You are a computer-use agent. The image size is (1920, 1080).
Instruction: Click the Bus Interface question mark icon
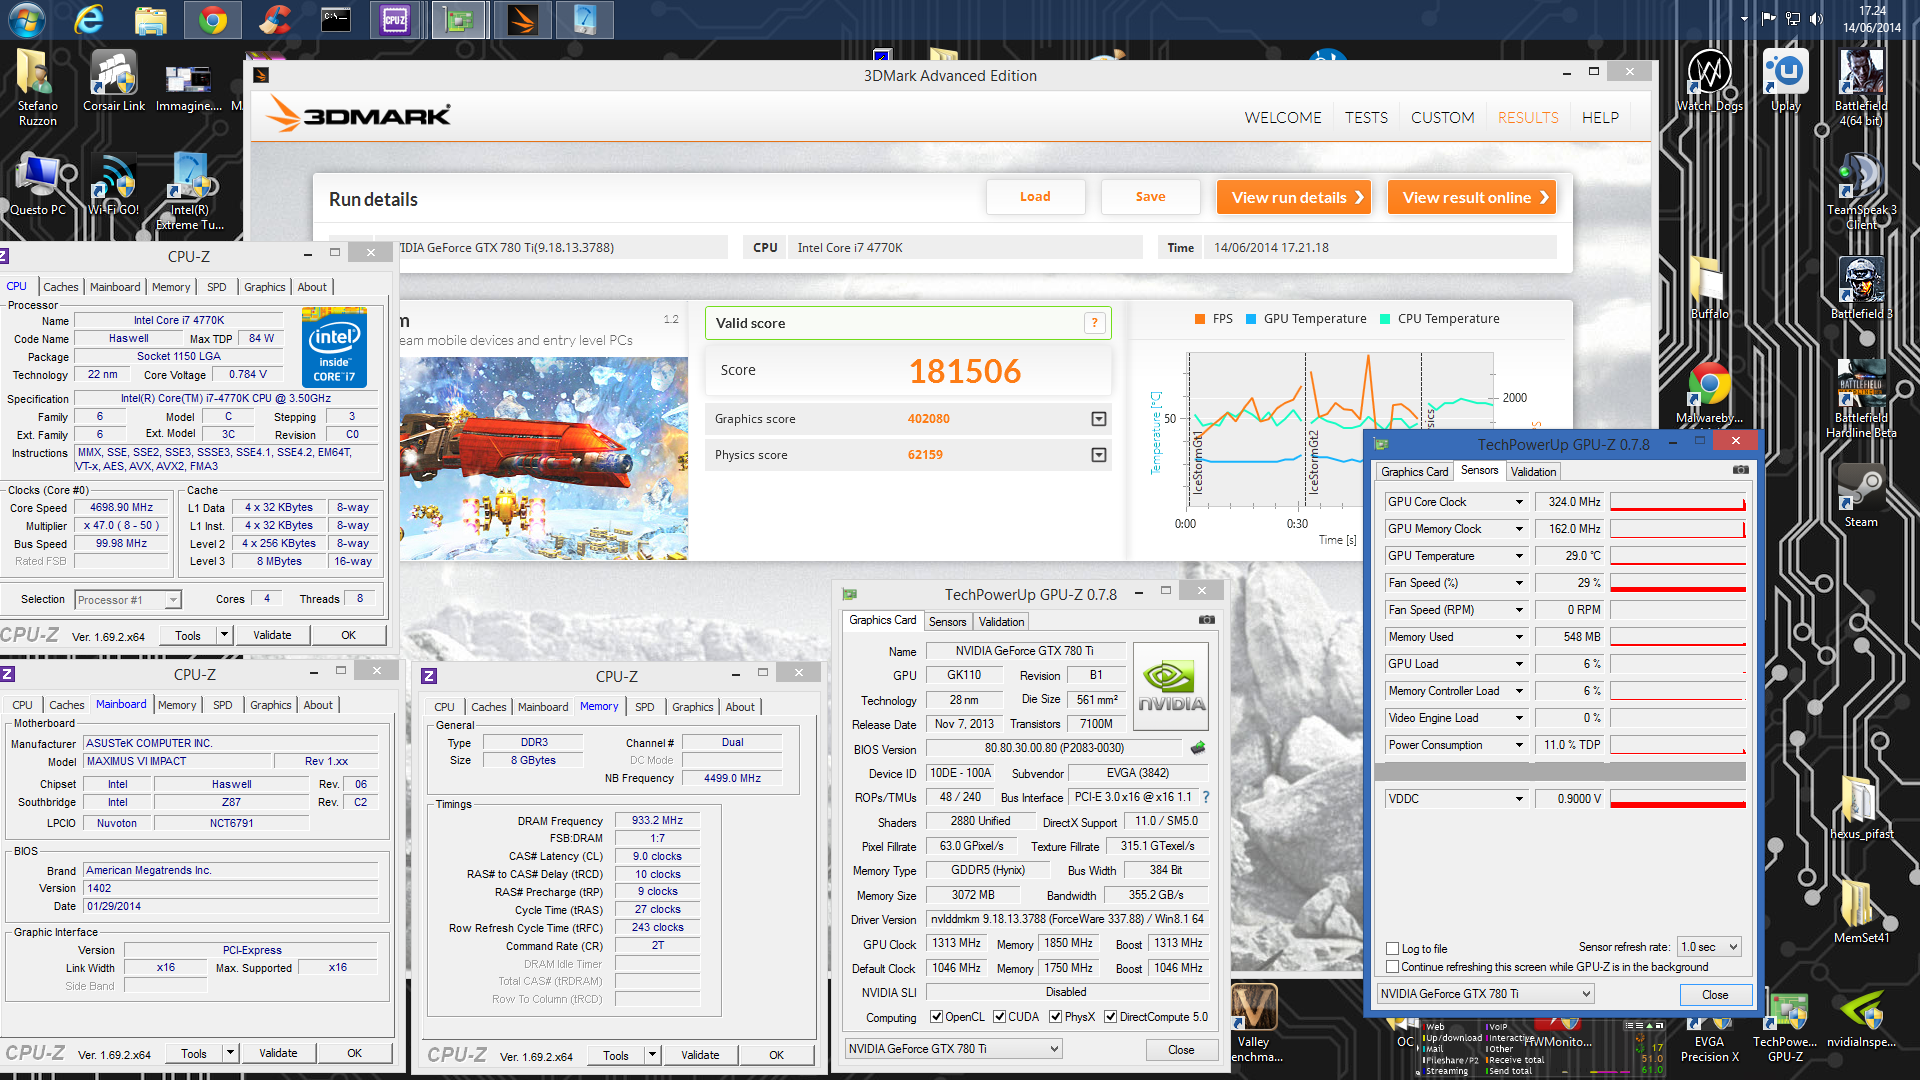pyautogui.click(x=1206, y=797)
